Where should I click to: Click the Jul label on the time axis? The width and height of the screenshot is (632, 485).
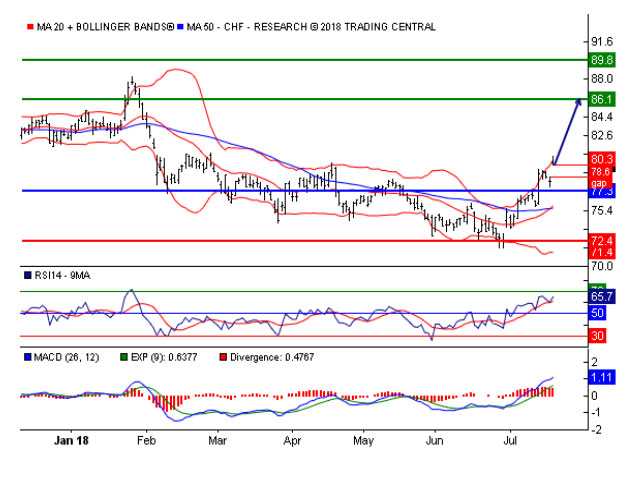click(x=508, y=439)
